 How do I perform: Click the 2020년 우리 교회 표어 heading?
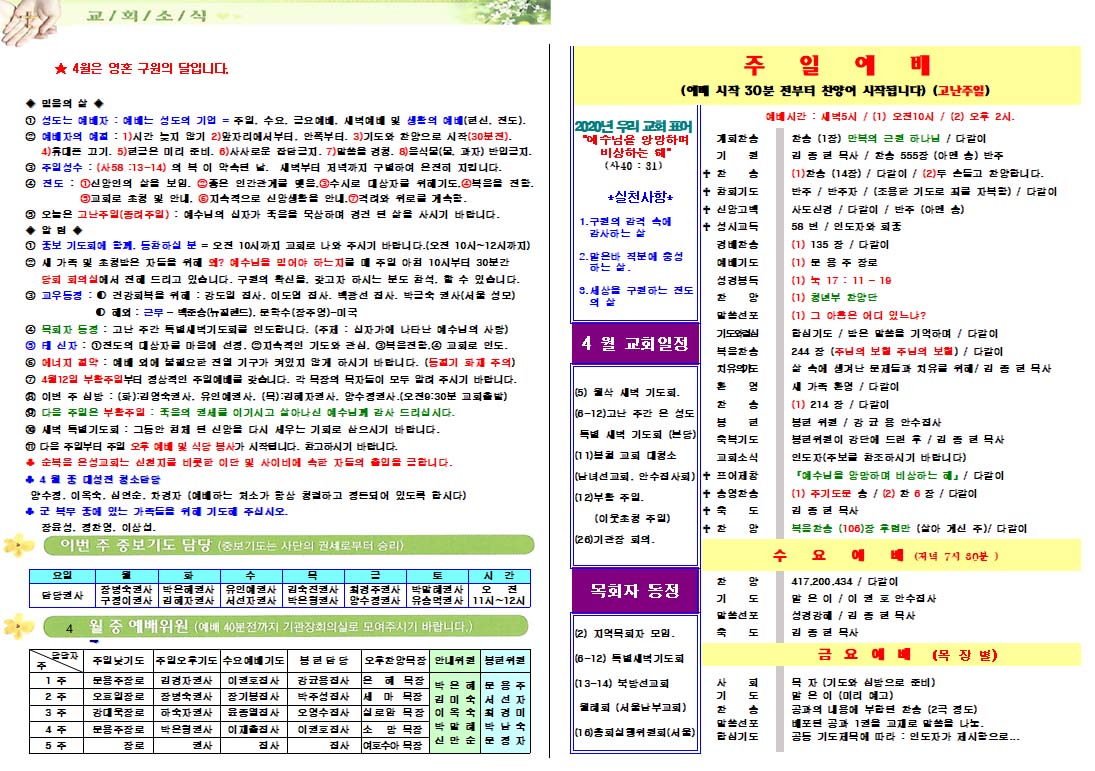618,125
